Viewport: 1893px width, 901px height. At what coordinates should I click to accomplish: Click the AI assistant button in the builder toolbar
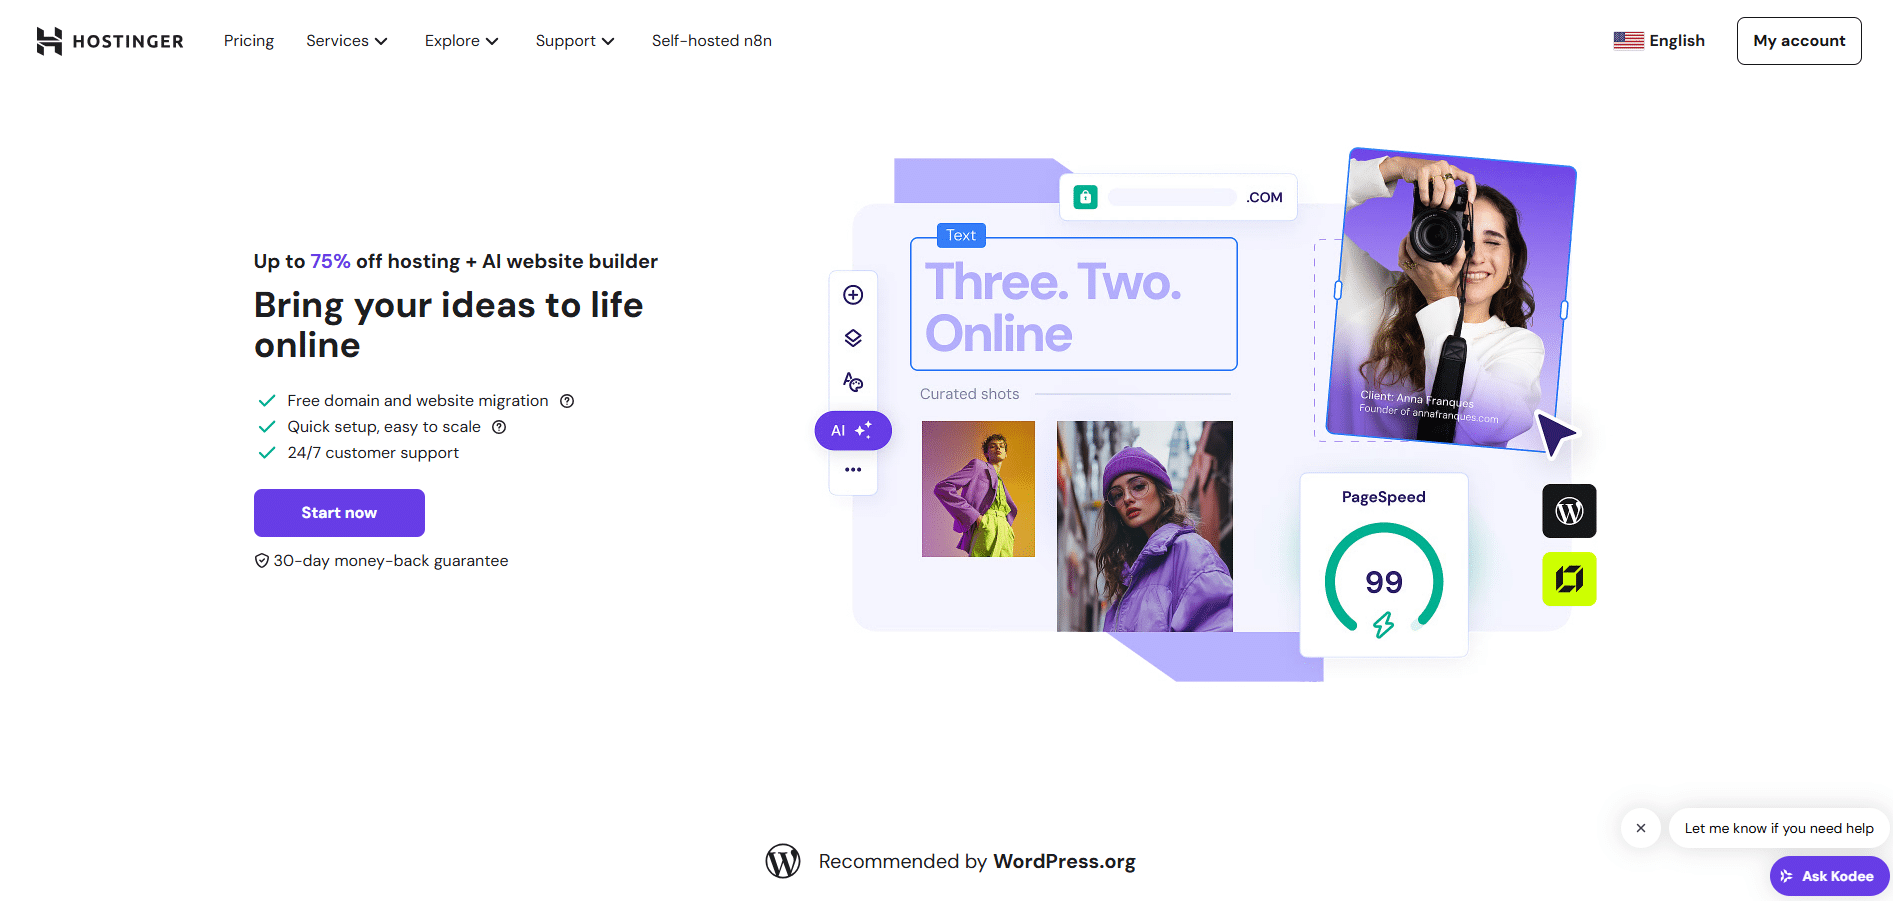tap(852, 430)
